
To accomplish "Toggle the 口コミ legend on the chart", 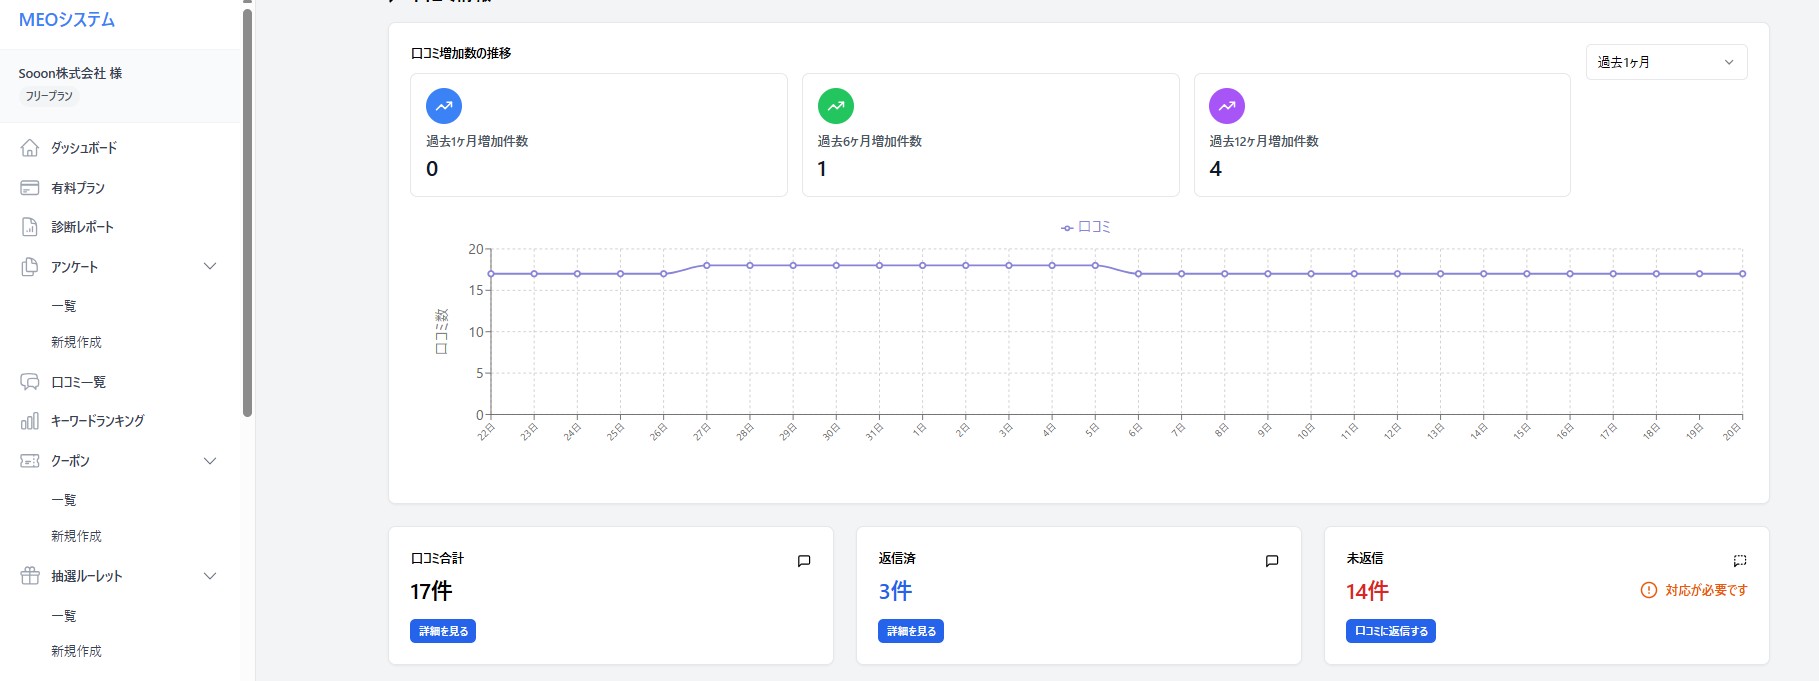I will tap(1086, 227).
